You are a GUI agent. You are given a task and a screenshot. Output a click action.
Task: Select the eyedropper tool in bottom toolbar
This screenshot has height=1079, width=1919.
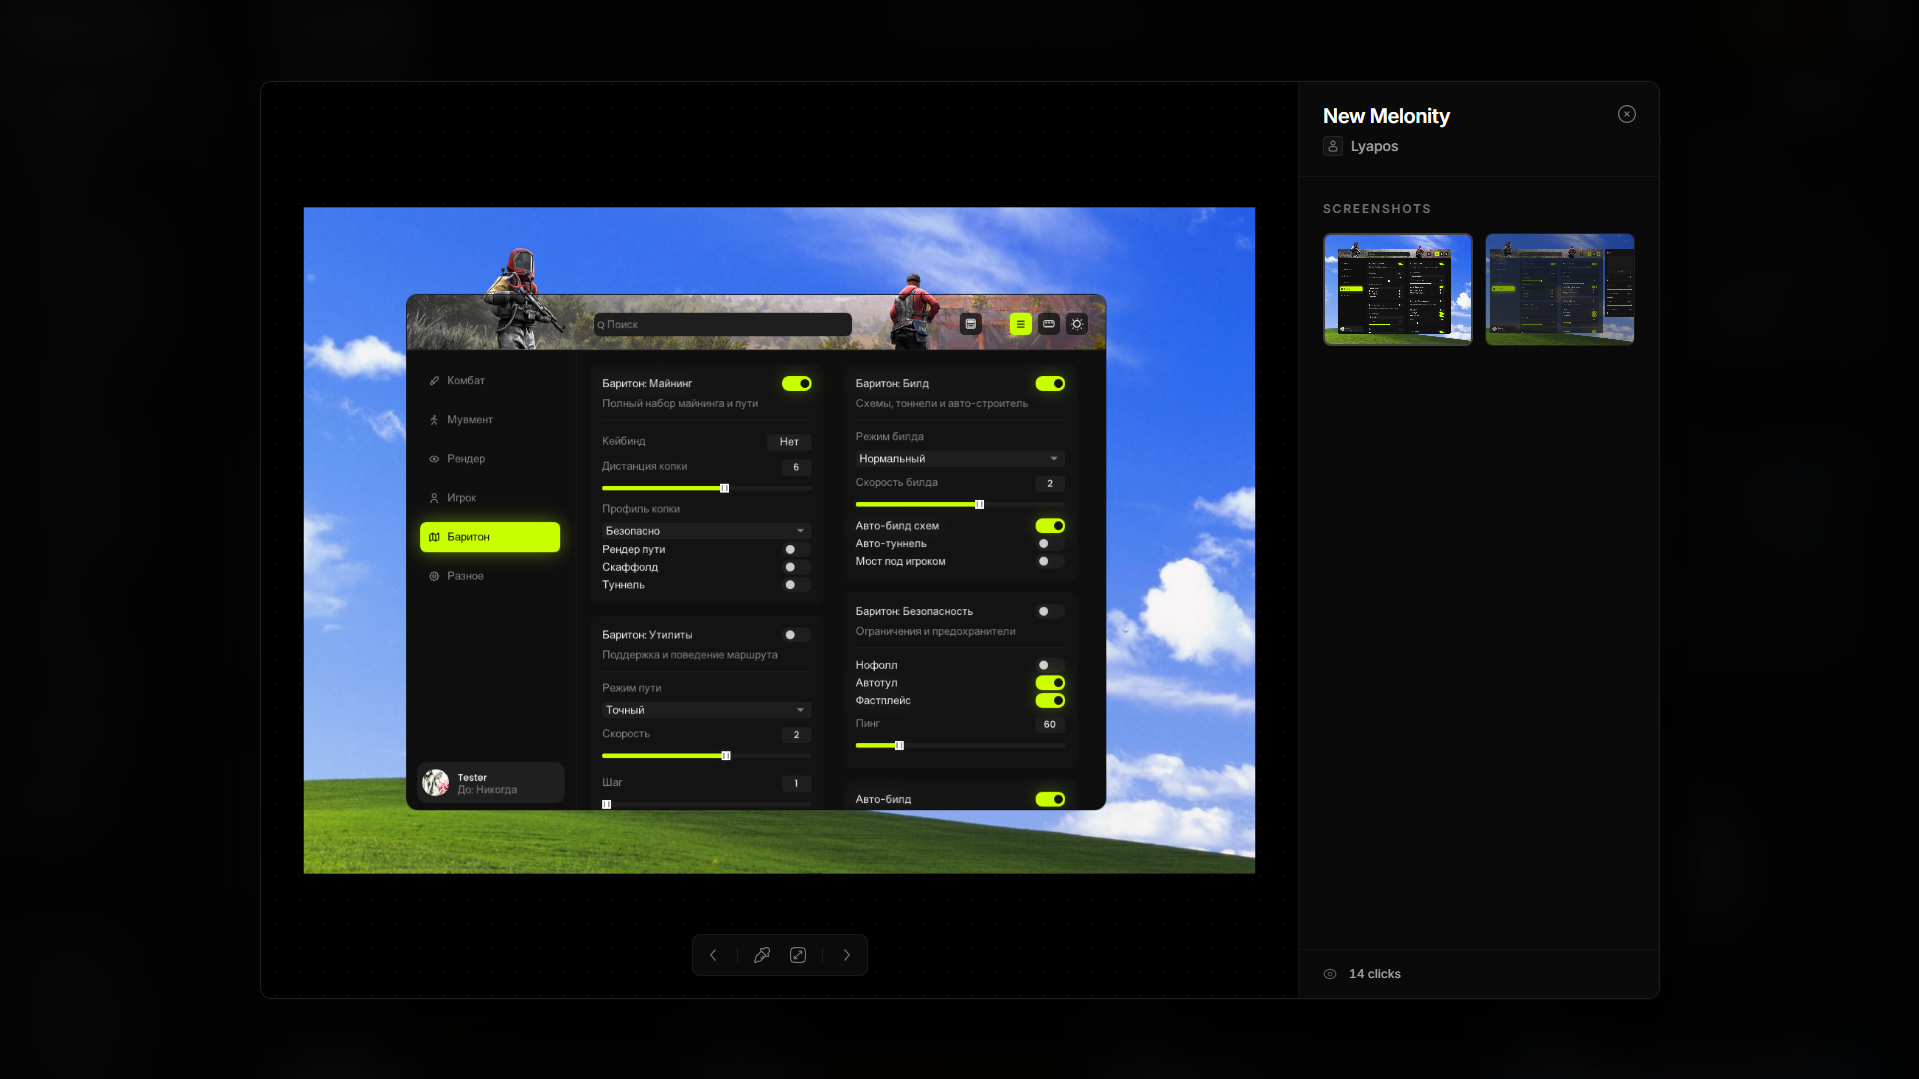[x=762, y=955]
